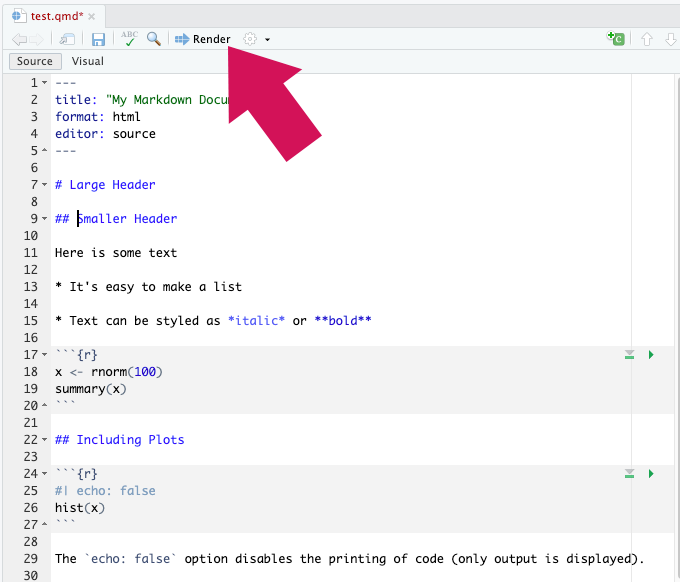Collapse the code chunk at line 17
Screen dimensions: 680x582
(x=45, y=355)
